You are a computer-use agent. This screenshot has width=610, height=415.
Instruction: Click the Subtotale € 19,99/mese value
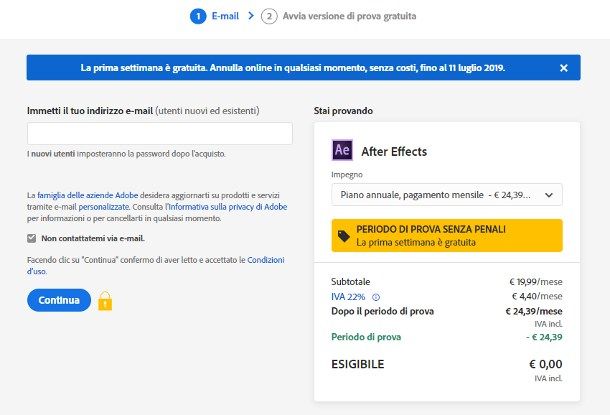[535, 282]
